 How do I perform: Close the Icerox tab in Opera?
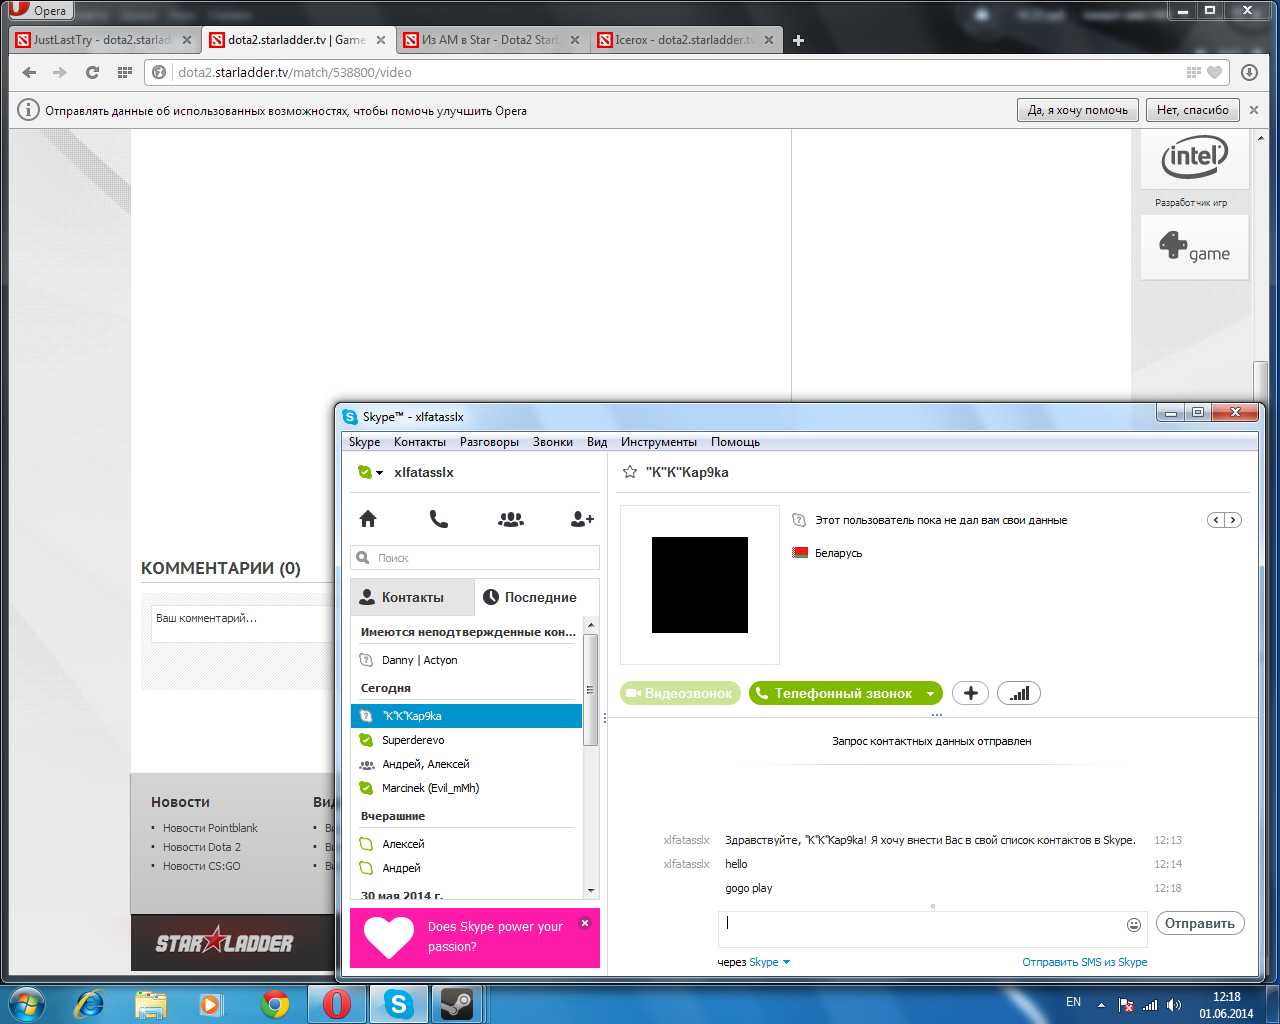coord(768,40)
